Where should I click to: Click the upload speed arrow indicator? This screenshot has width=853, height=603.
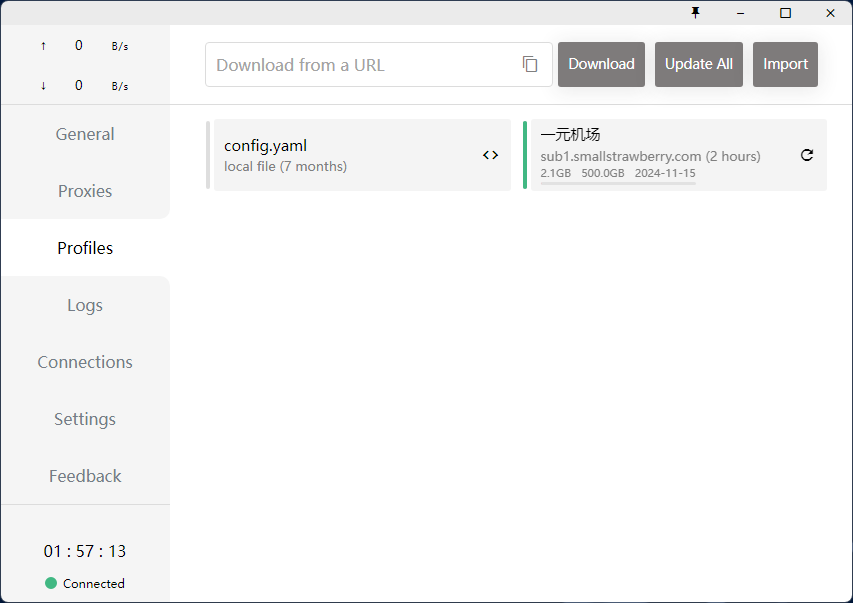pos(43,46)
